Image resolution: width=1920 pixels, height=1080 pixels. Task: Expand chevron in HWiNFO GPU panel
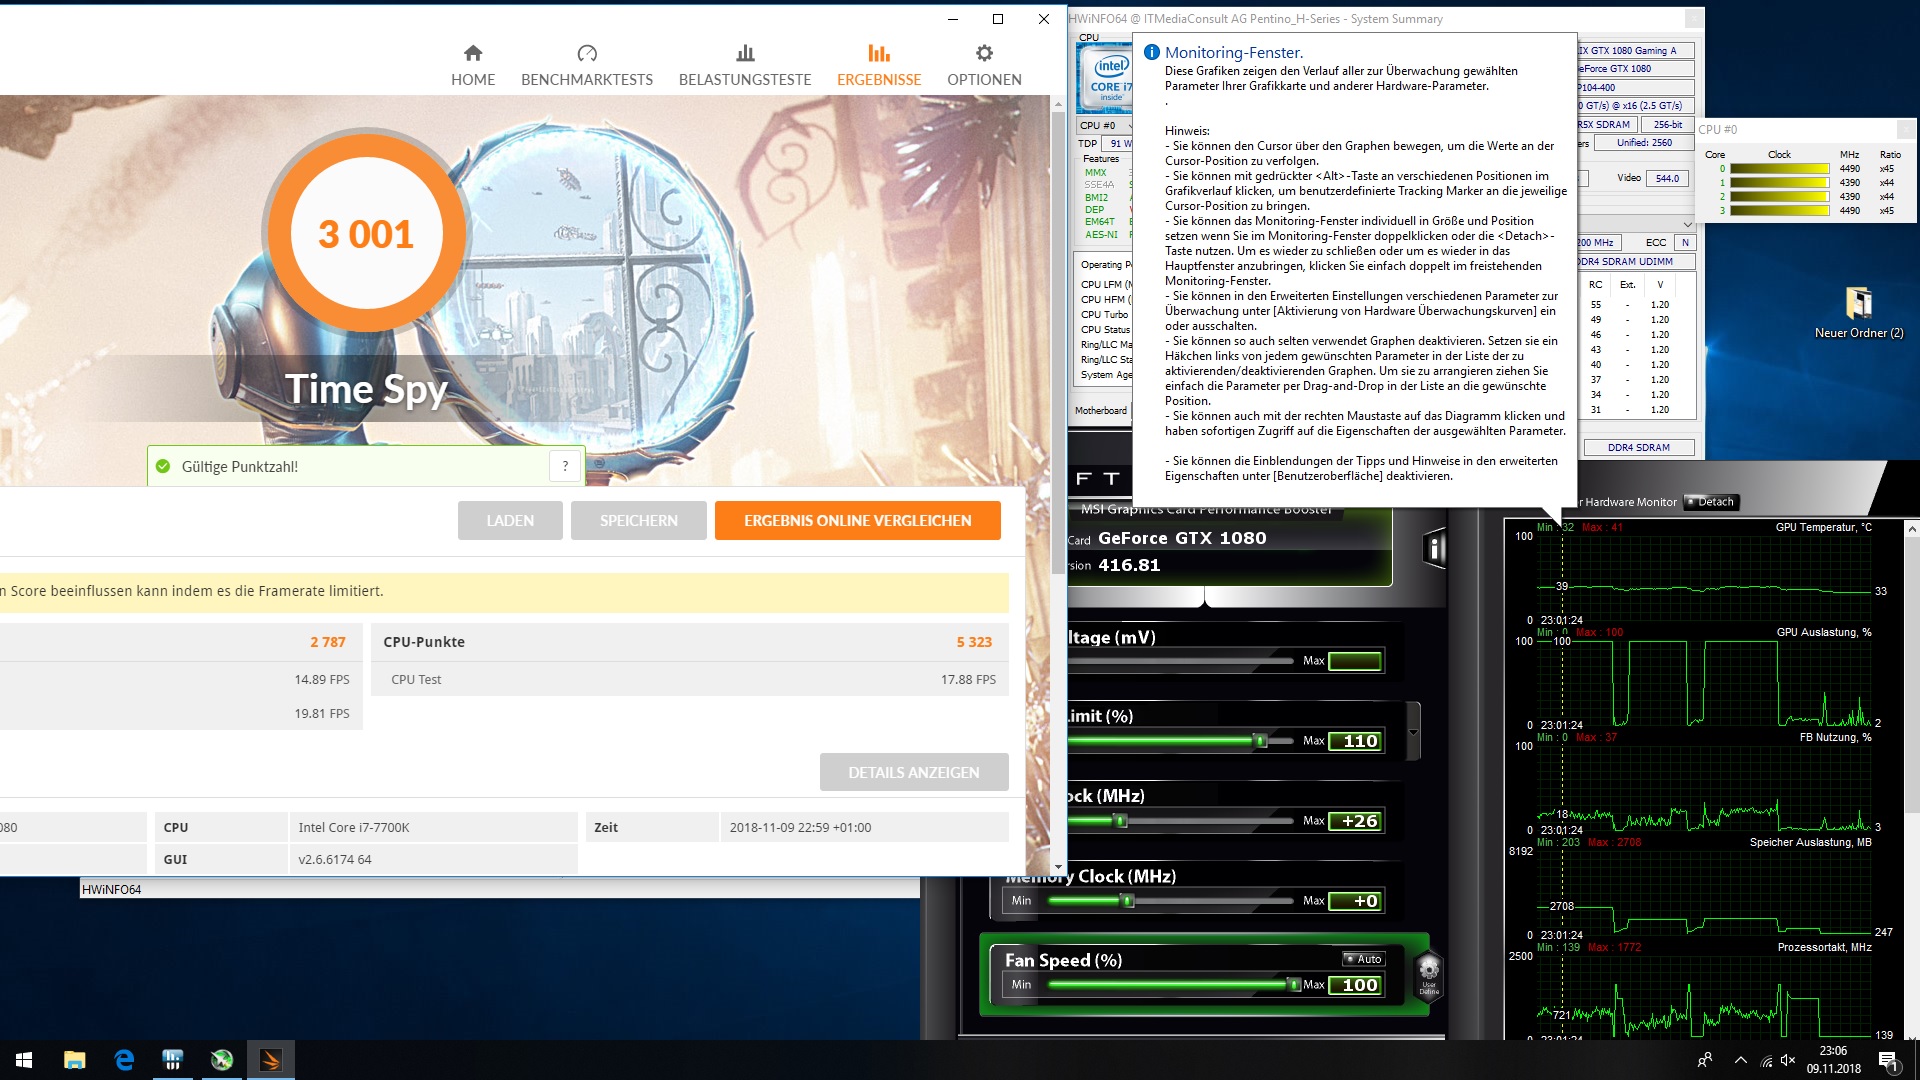[x=1688, y=224]
